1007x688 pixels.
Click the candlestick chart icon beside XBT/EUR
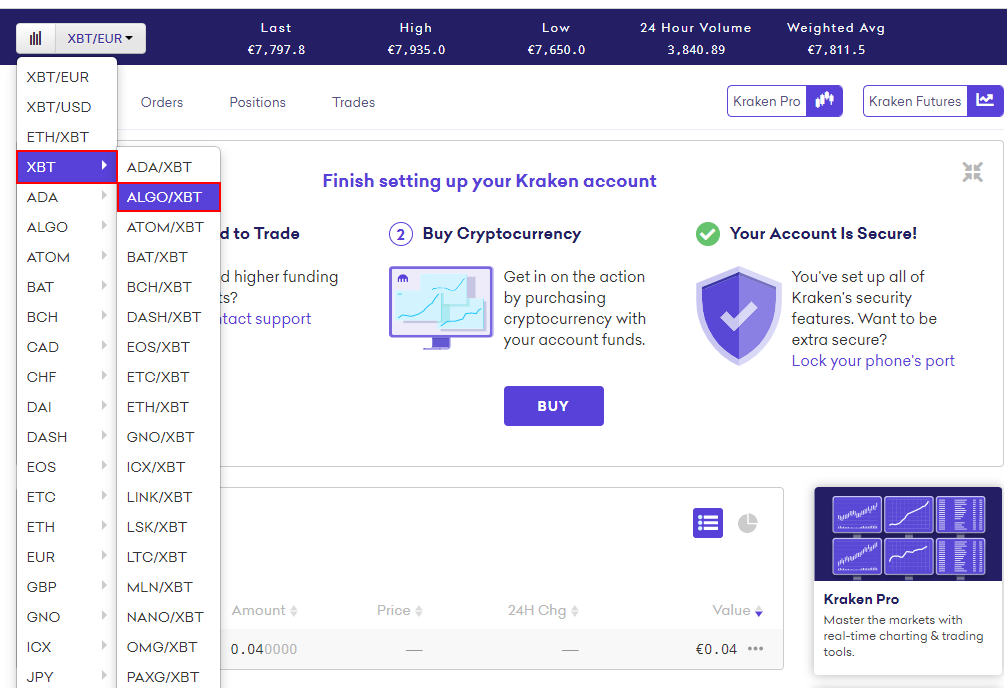36,39
